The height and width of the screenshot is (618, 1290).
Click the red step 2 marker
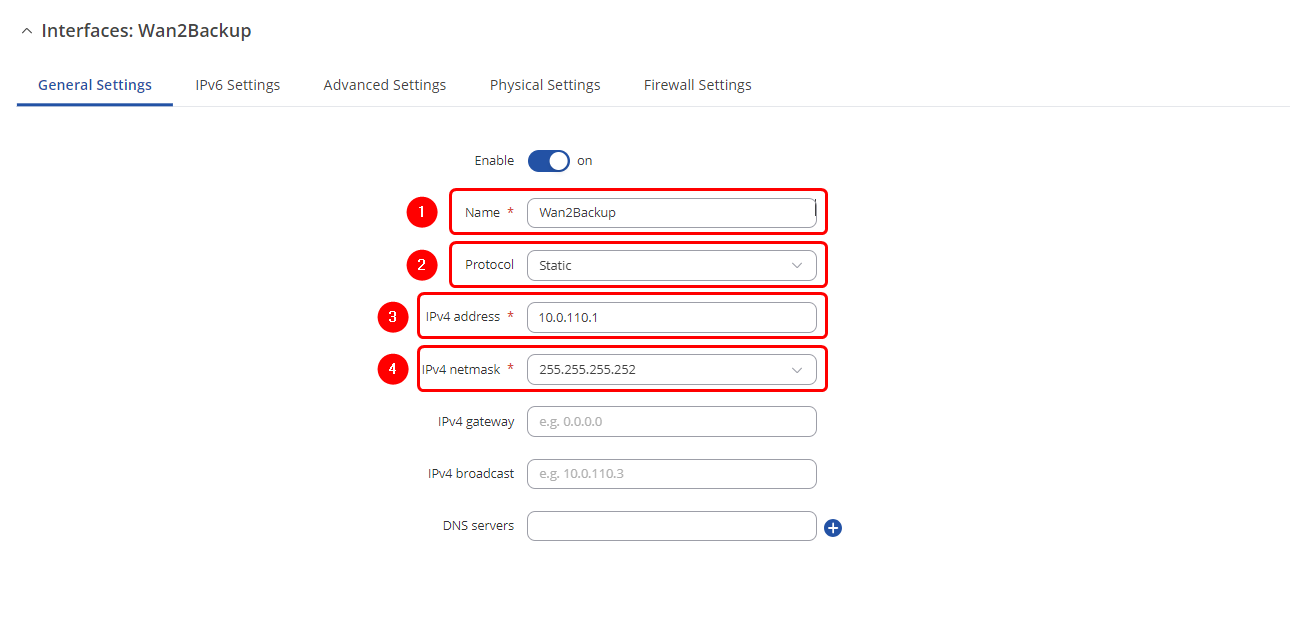click(x=422, y=265)
